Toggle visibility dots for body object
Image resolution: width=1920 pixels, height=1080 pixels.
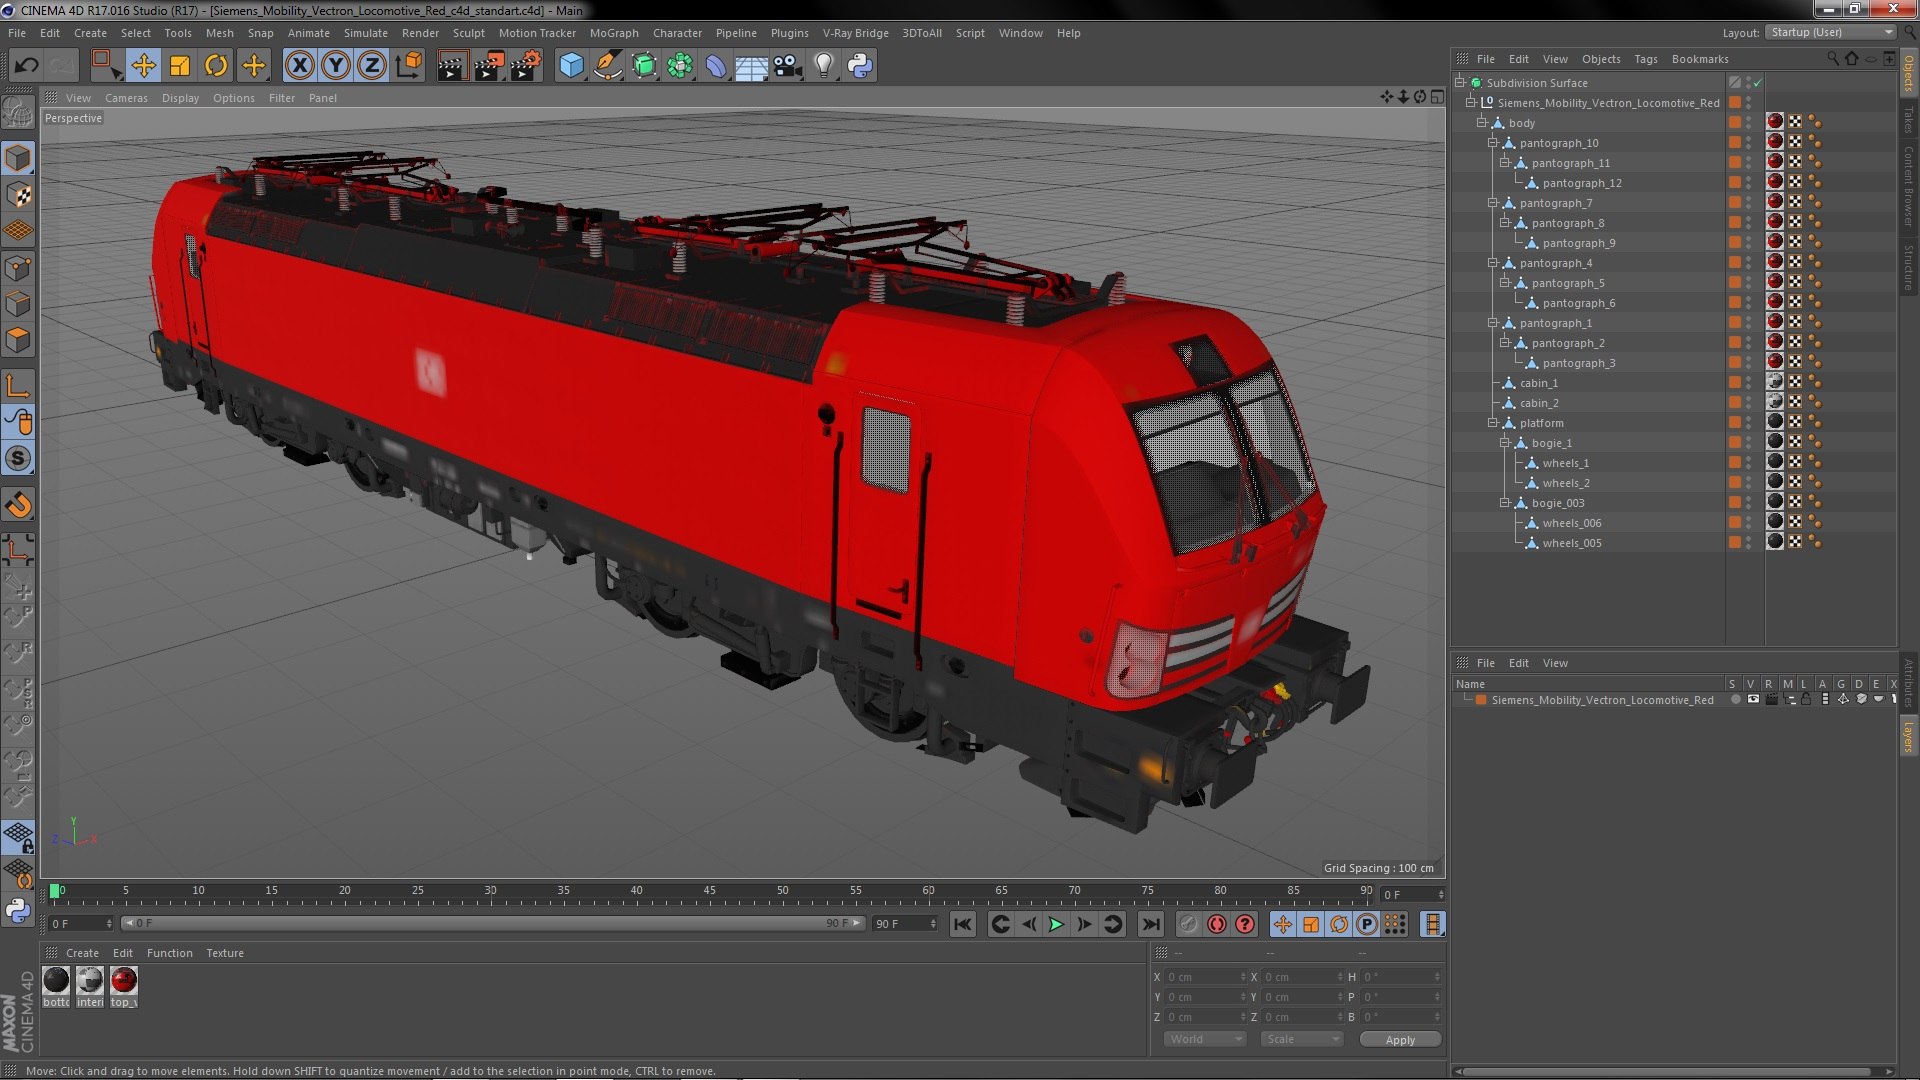(x=1748, y=123)
